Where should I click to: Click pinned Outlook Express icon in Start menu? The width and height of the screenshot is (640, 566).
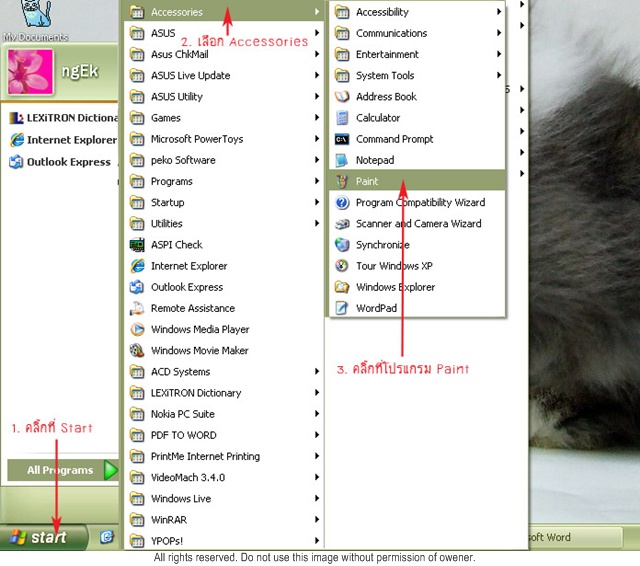pyautogui.click(x=16, y=162)
